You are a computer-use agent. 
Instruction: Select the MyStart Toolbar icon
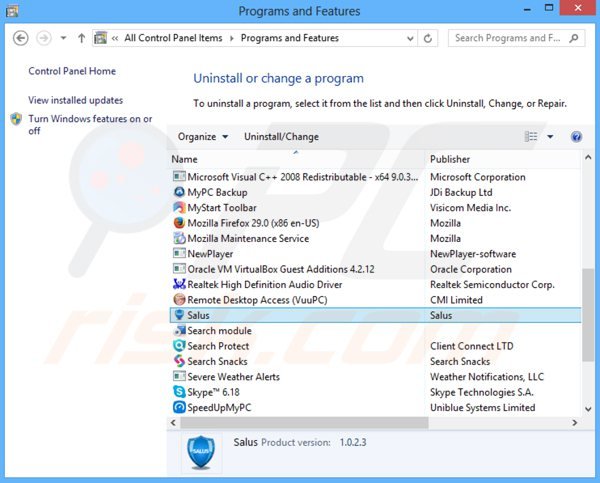point(179,207)
